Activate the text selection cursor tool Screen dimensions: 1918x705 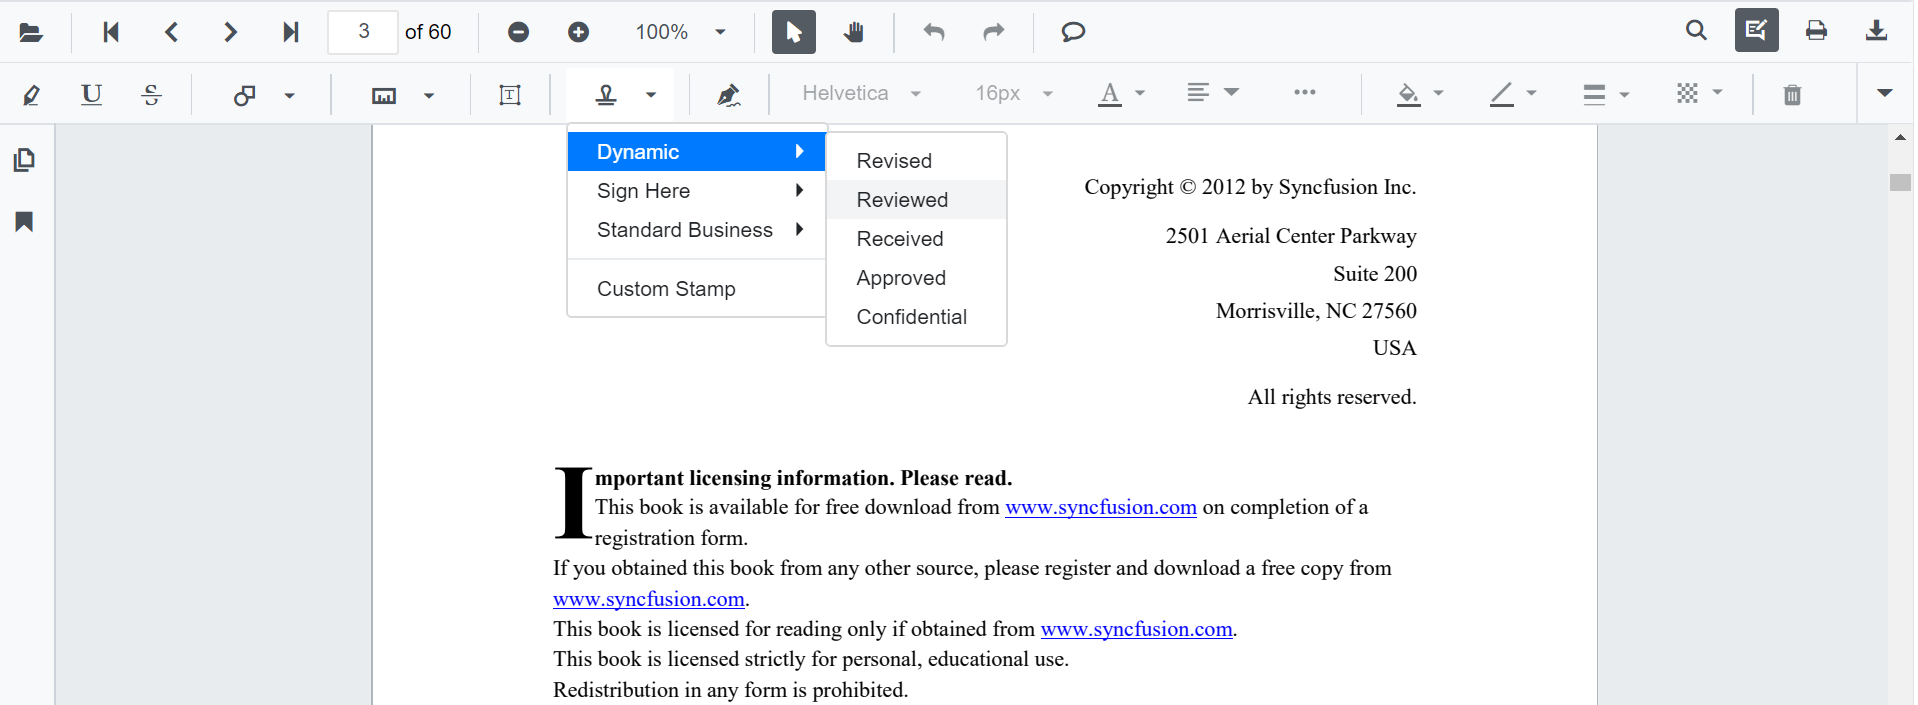794,32
